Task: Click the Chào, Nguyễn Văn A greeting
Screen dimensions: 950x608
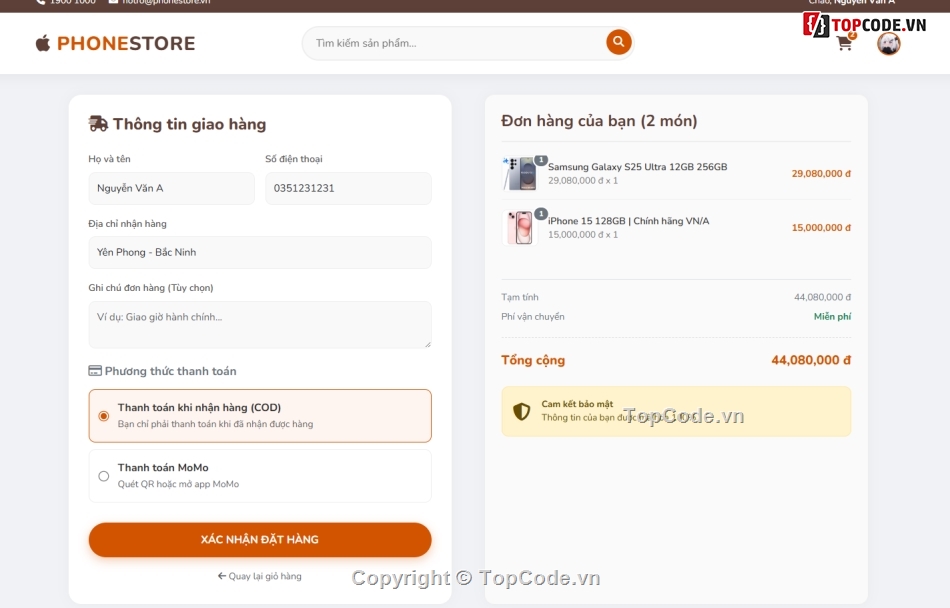Action: tap(850, 2)
